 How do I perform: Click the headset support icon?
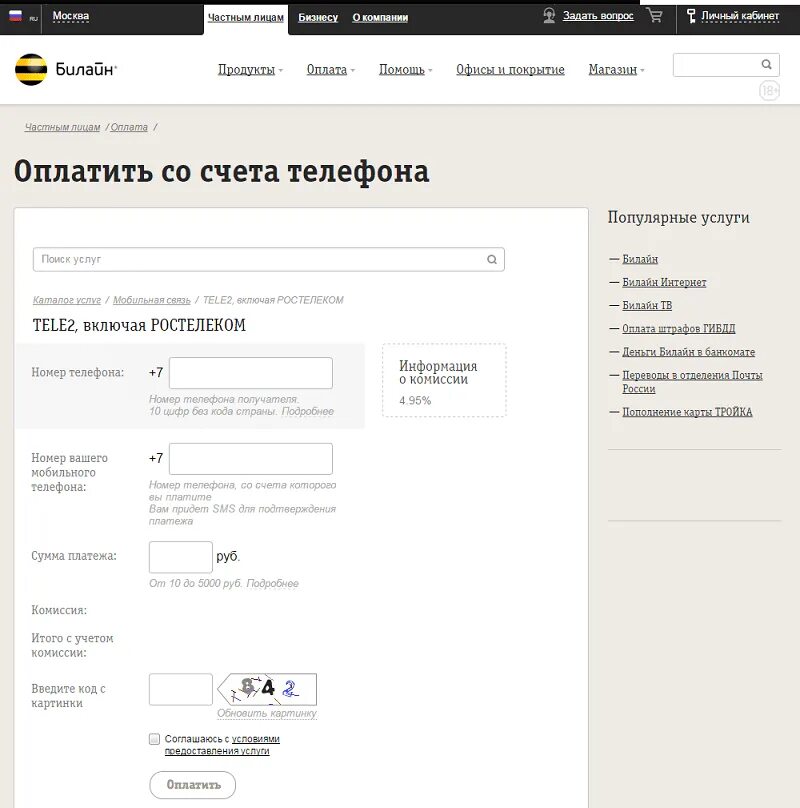point(549,15)
